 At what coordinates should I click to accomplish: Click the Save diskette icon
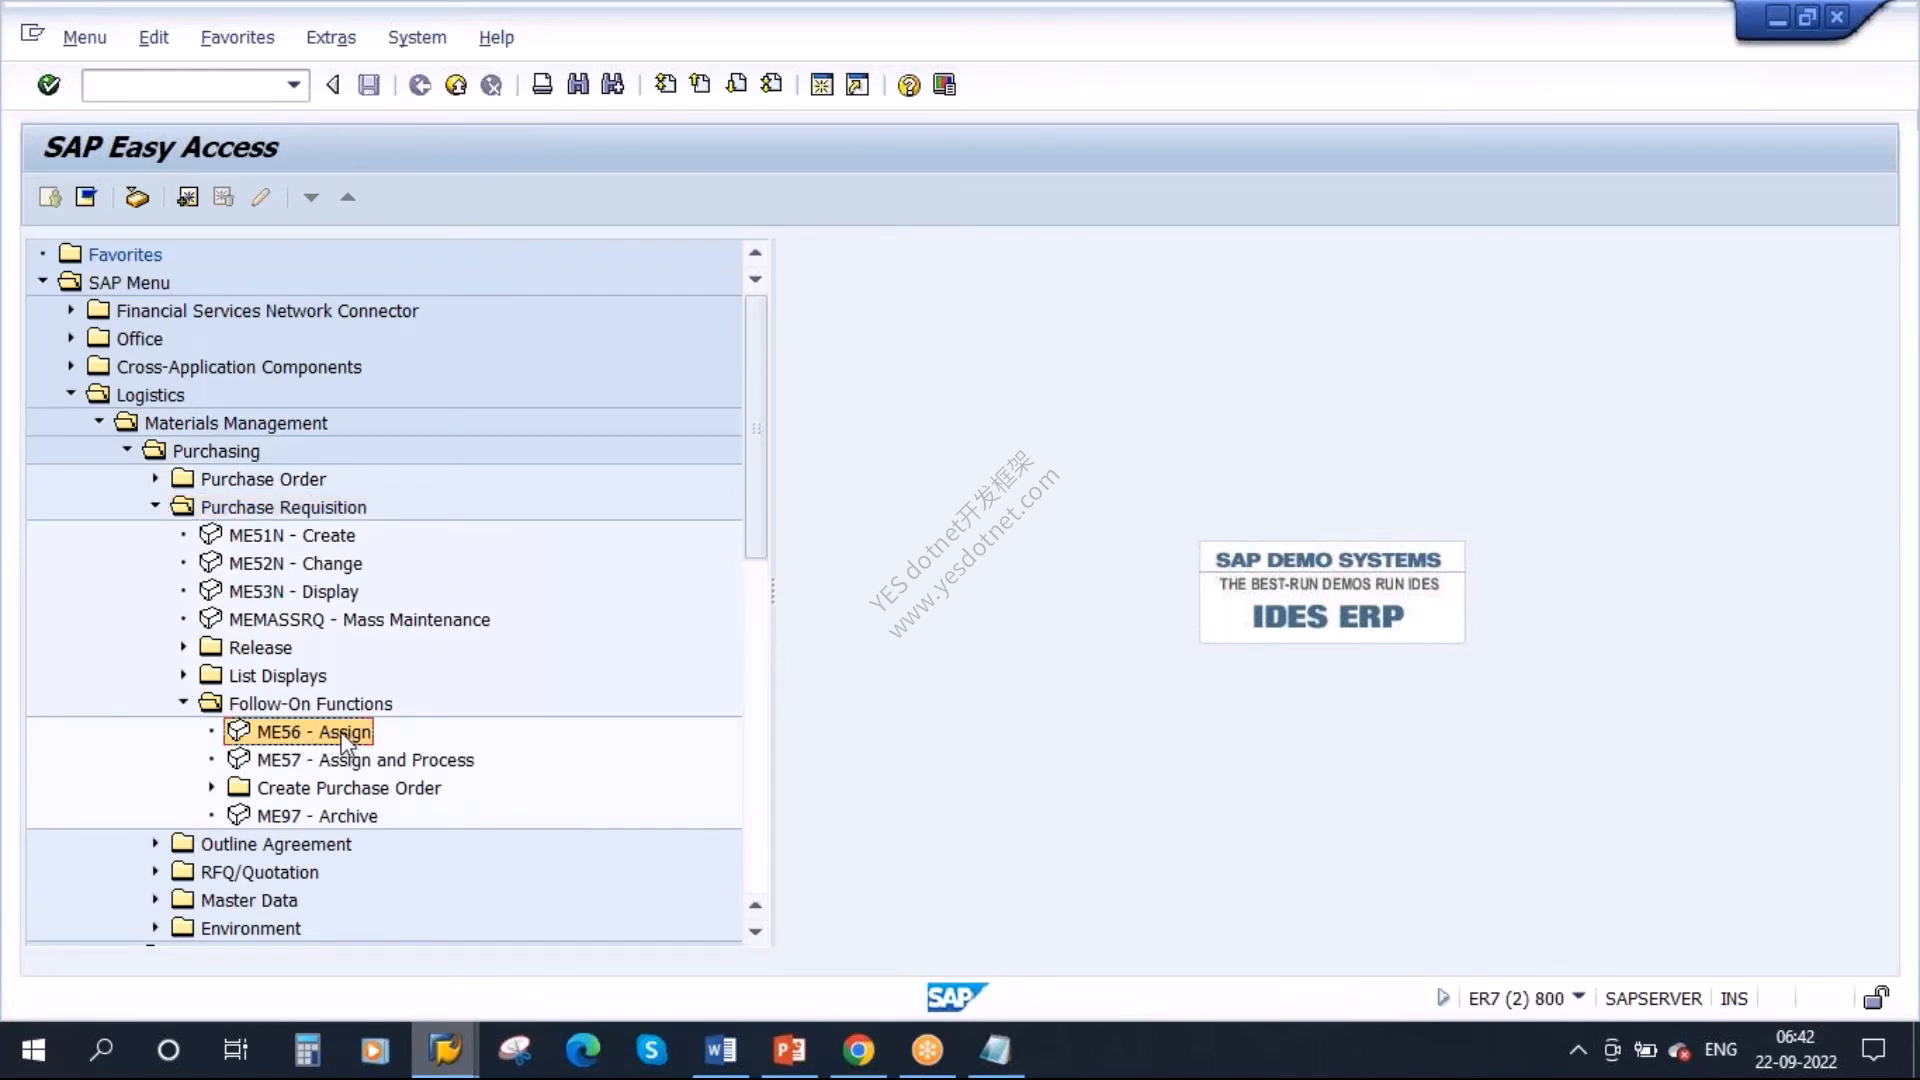[x=369, y=85]
